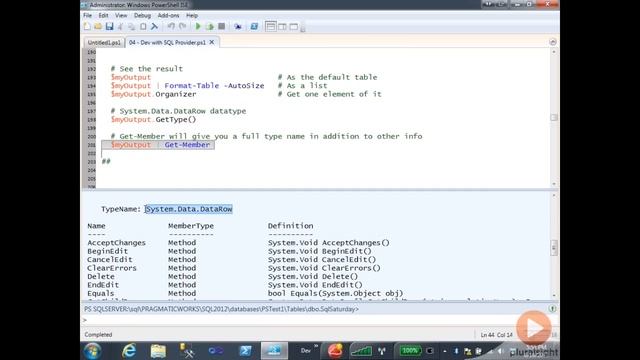The image size is (640, 360).
Task: Click Ln 44 Col 14 status indicator
Action: 496,335
